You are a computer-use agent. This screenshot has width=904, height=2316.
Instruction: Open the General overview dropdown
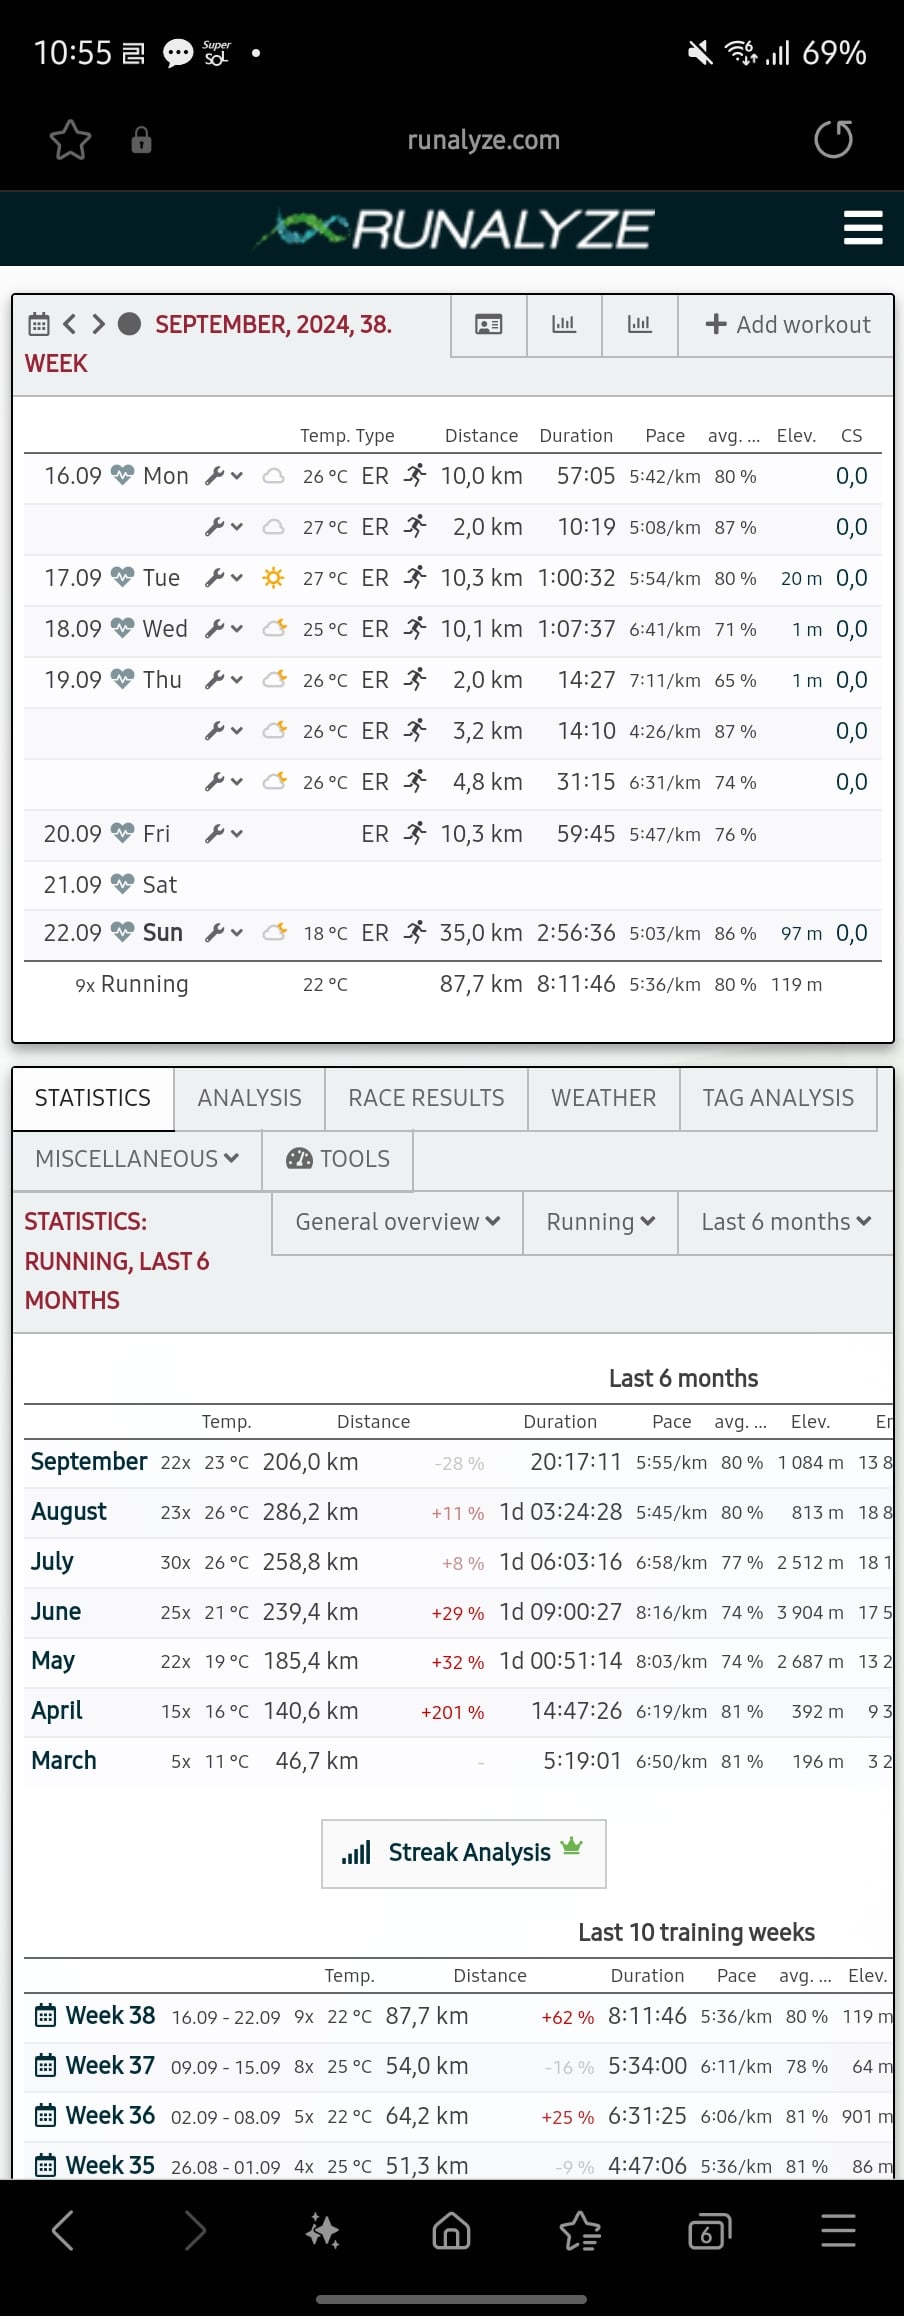tap(397, 1222)
